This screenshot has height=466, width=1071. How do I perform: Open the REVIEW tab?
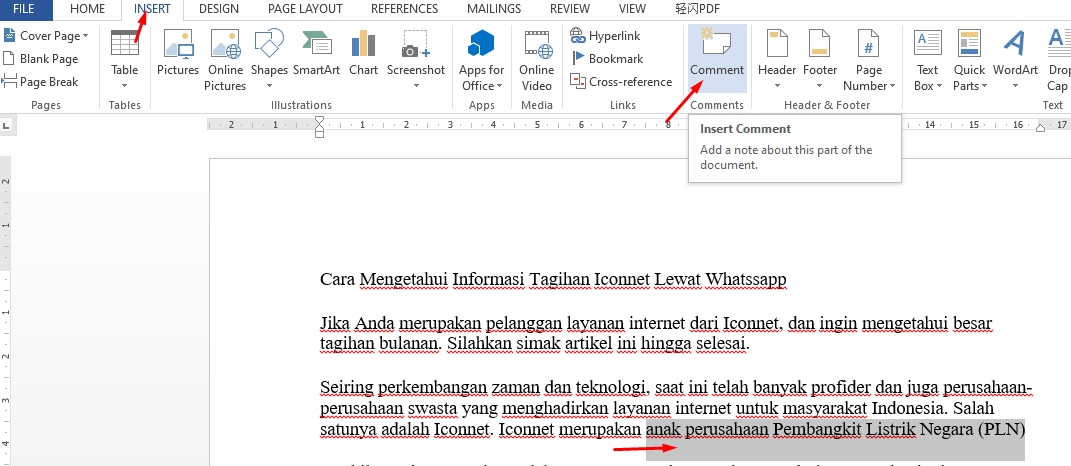tap(570, 10)
